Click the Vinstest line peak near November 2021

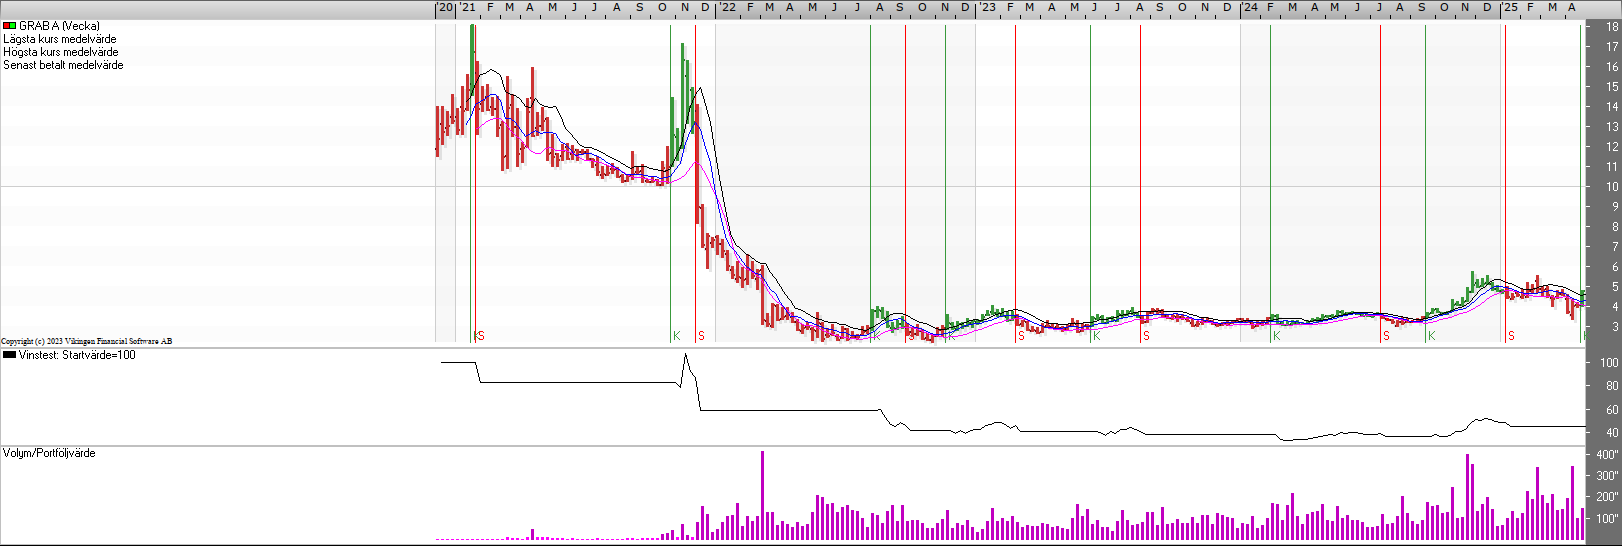[x=685, y=356]
